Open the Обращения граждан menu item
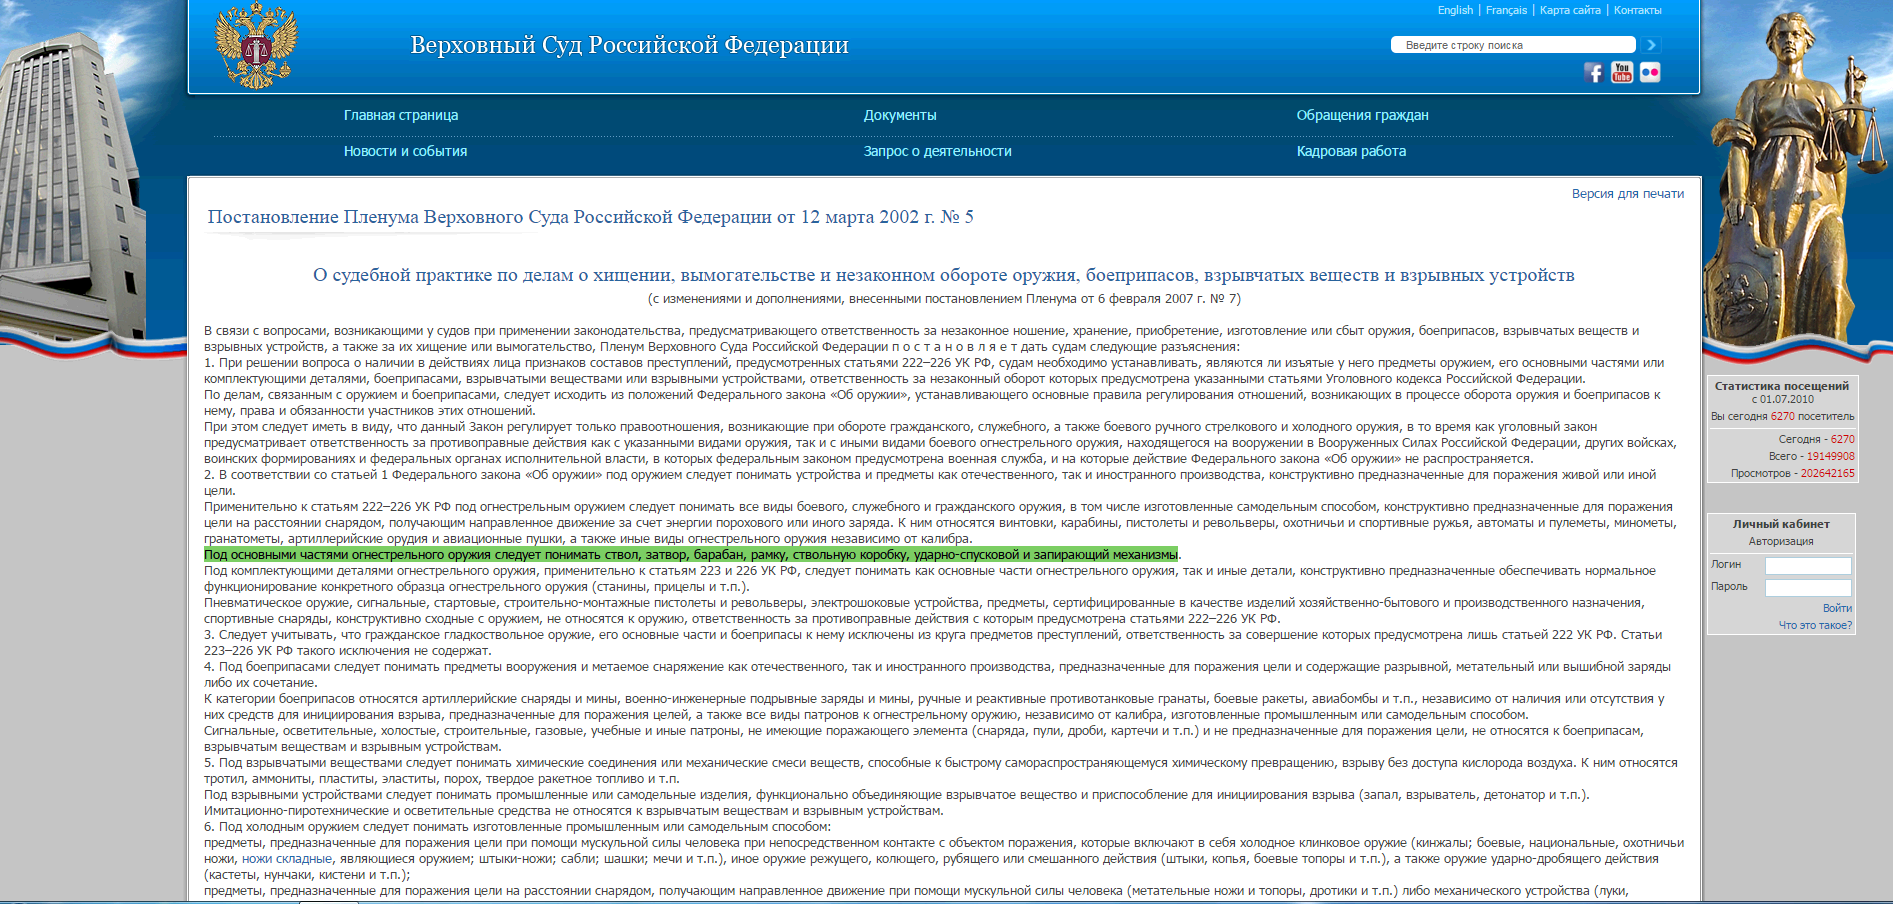Screen dimensions: 1893x904 click(x=1362, y=115)
